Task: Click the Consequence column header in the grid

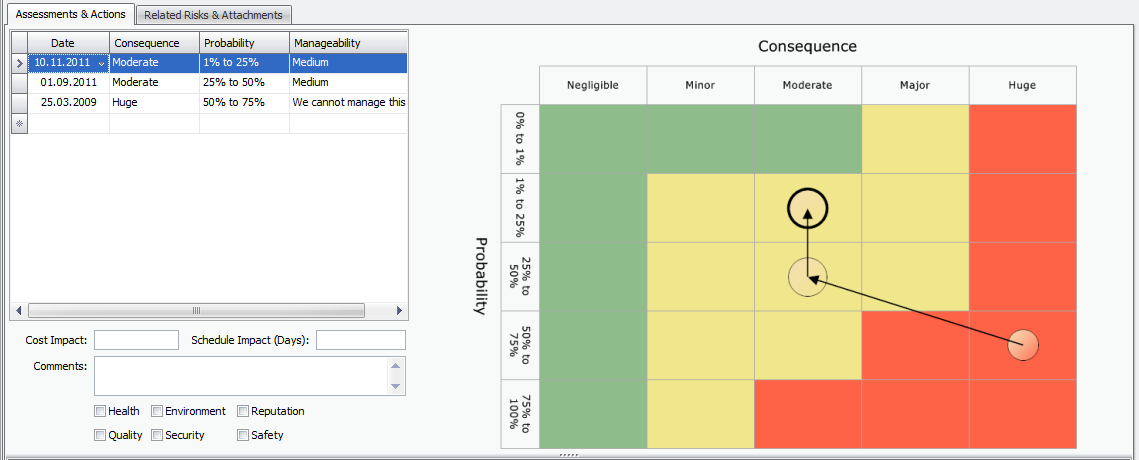Action: (x=154, y=43)
